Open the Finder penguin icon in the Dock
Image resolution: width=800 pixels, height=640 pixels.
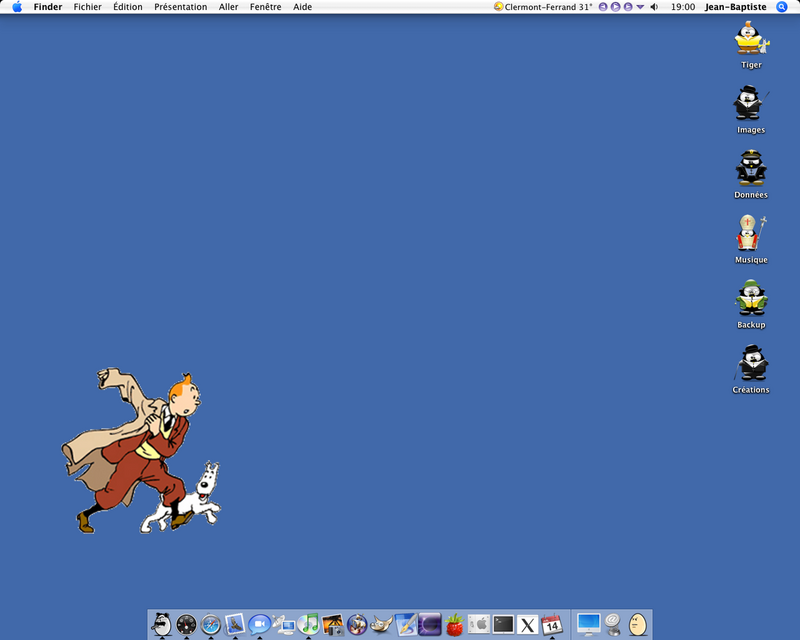pos(162,624)
